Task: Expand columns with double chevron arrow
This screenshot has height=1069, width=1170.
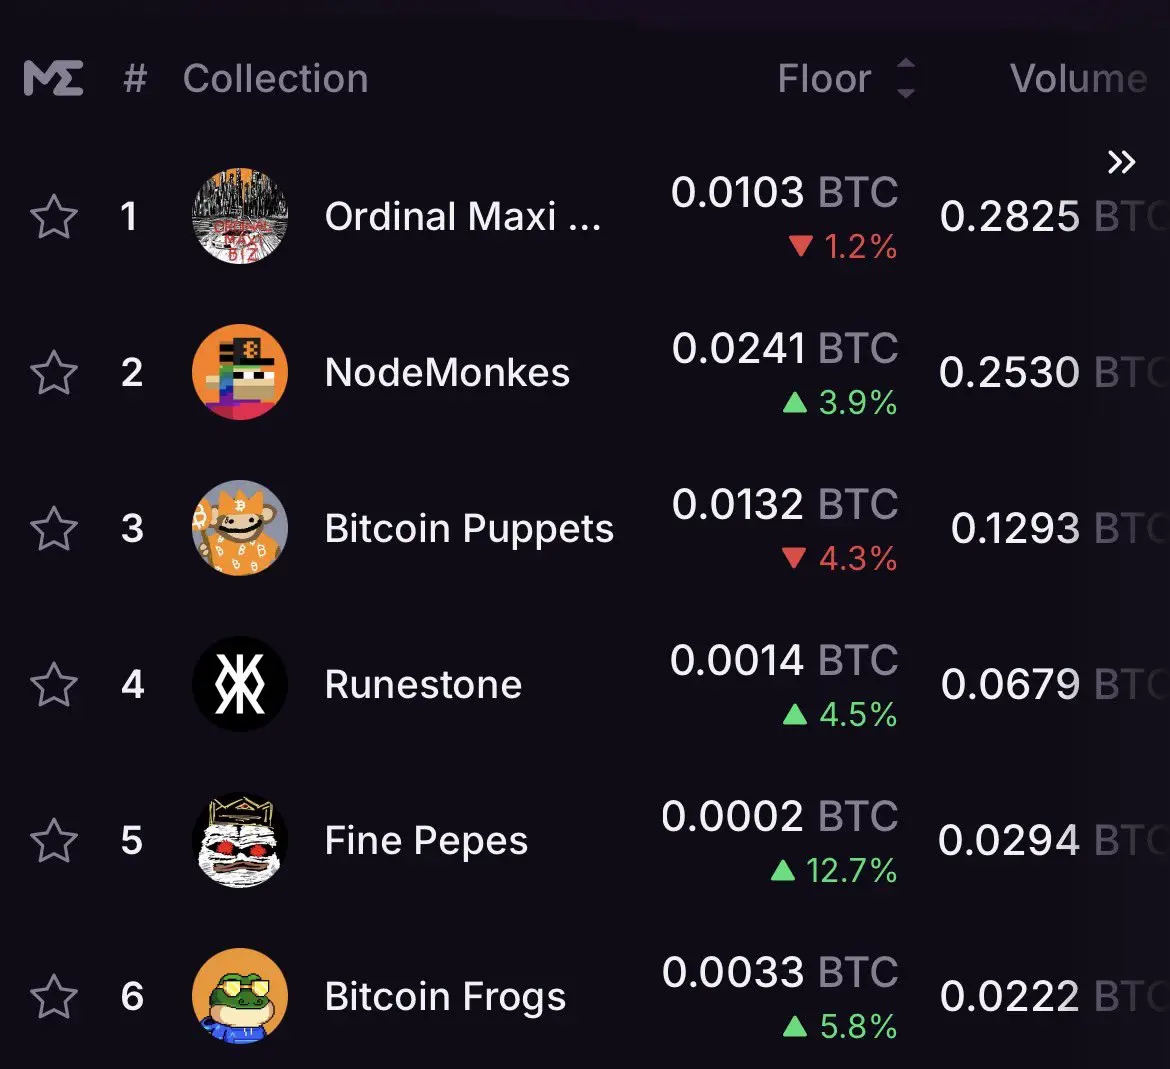Action: (x=1121, y=162)
